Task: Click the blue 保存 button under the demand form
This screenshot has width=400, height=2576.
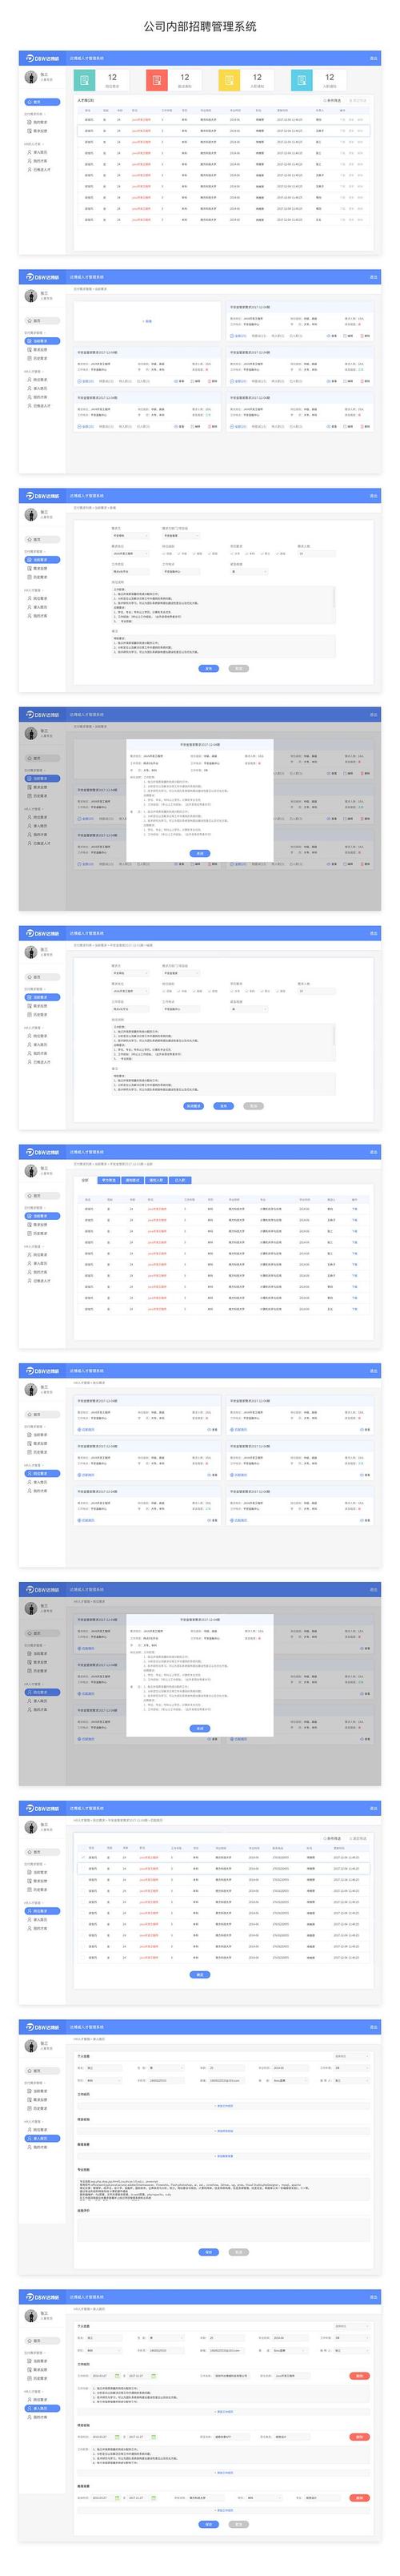Action: click(x=209, y=667)
